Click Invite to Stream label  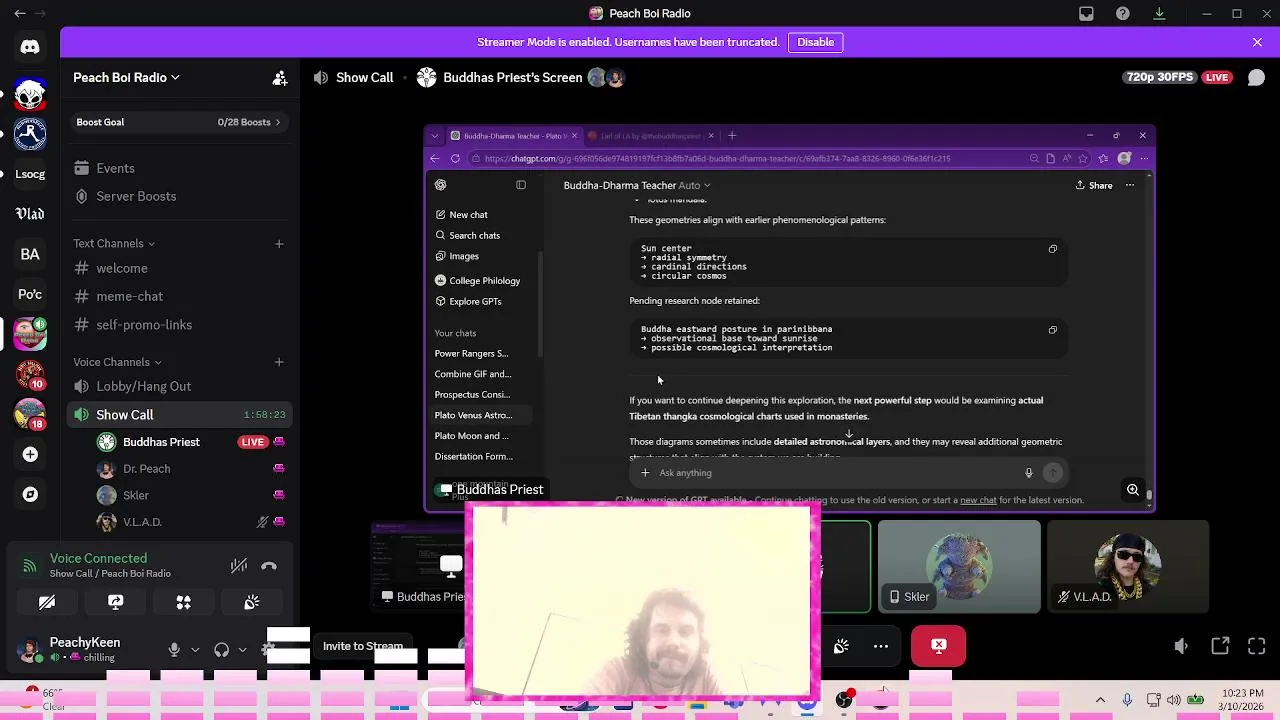click(363, 646)
